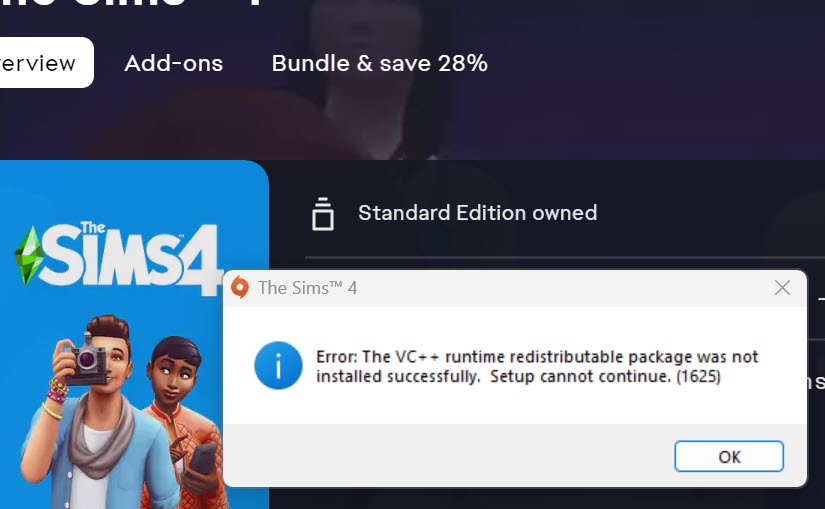Click the Standard Edition owned stack icon
This screenshot has height=509, width=825.
point(322,213)
